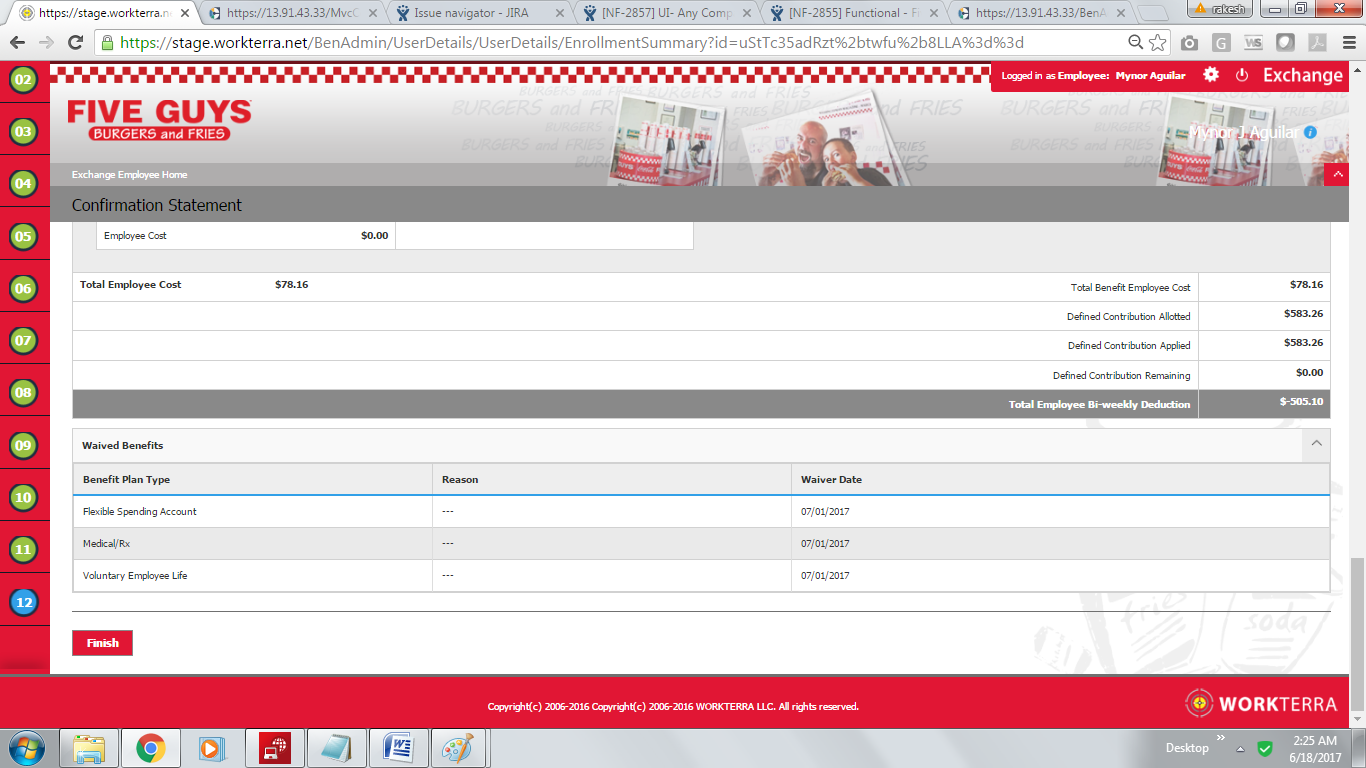Click the Finish button

(x=102, y=643)
